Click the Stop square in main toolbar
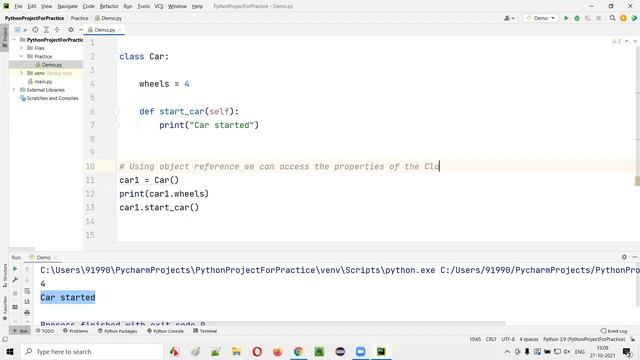Screen dimensions: 640x360 pyautogui.click(x=598, y=18)
